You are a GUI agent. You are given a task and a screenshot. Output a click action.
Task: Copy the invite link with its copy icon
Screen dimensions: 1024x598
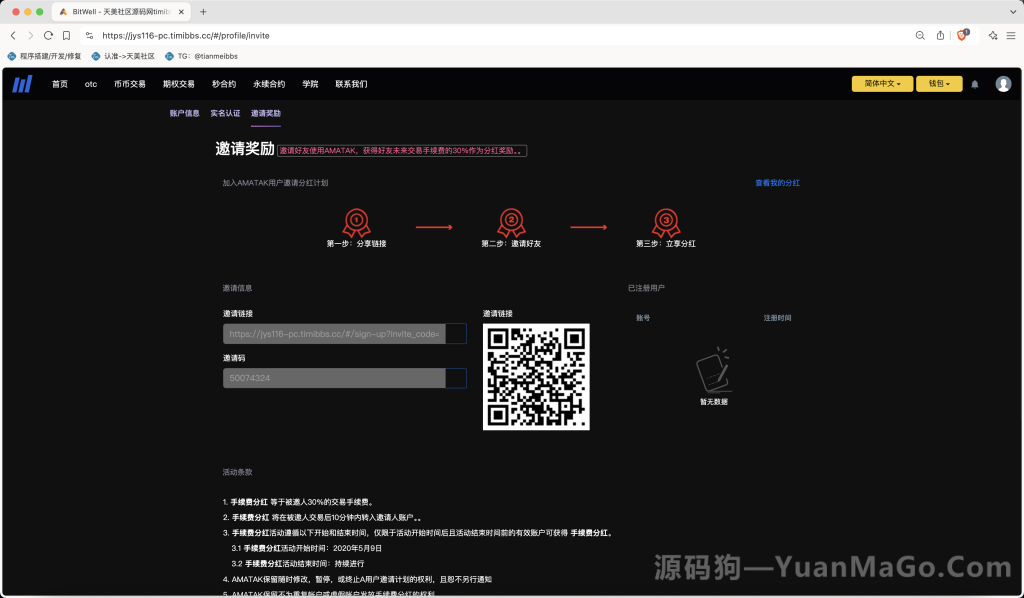click(458, 333)
